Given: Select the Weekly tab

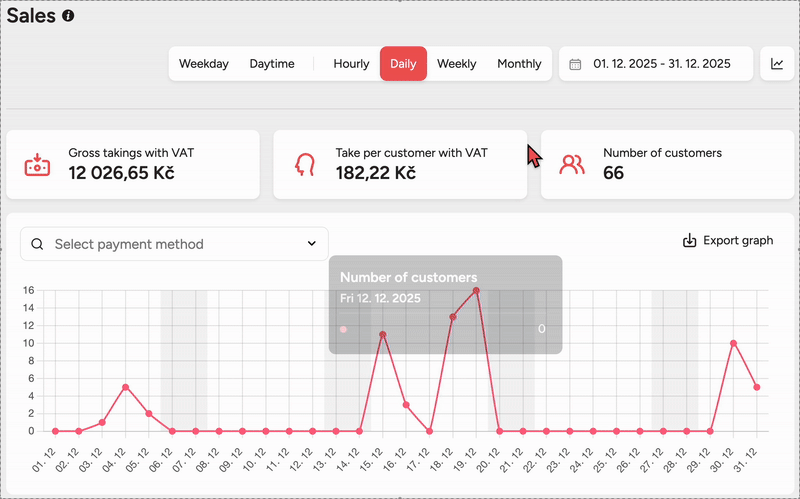Looking at the screenshot, I should pos(456,64).
